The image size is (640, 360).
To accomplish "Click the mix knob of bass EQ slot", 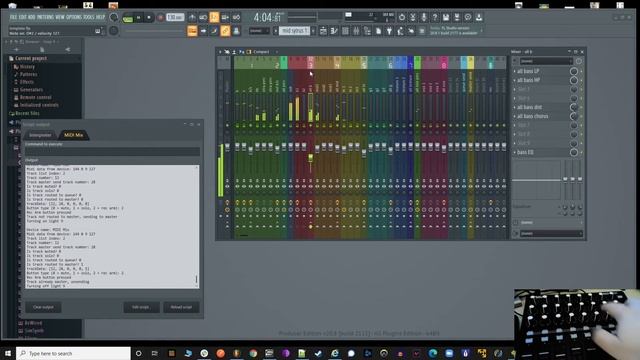I will (x=573, y=152).
